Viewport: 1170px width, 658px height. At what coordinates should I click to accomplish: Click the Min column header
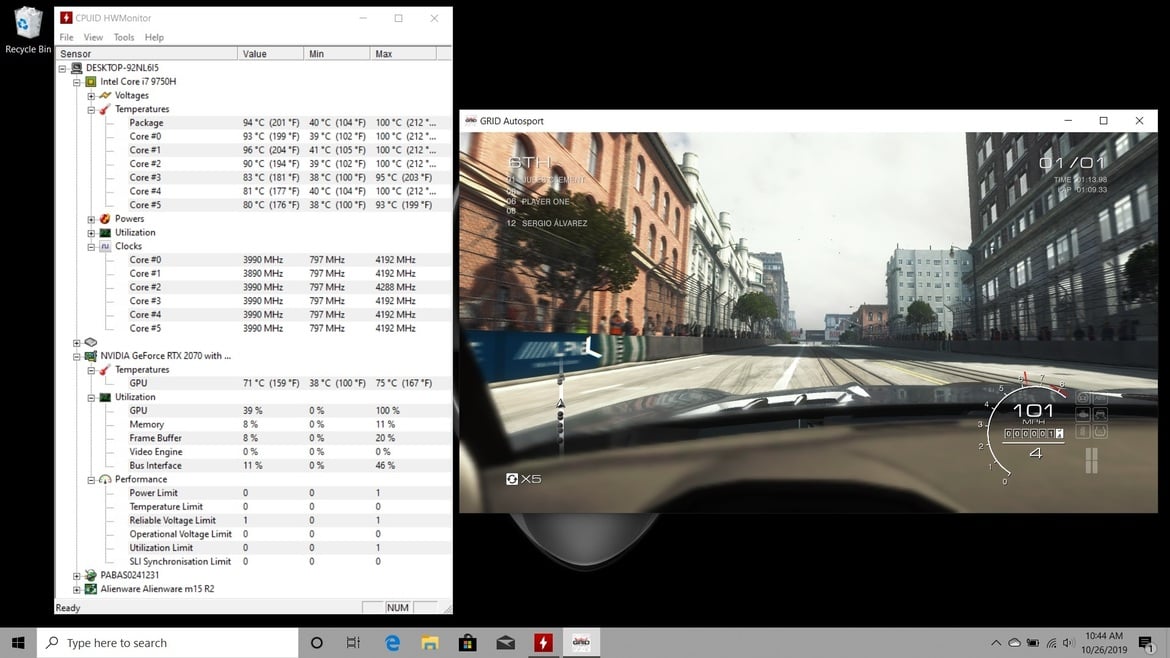[x=337, y=54]
